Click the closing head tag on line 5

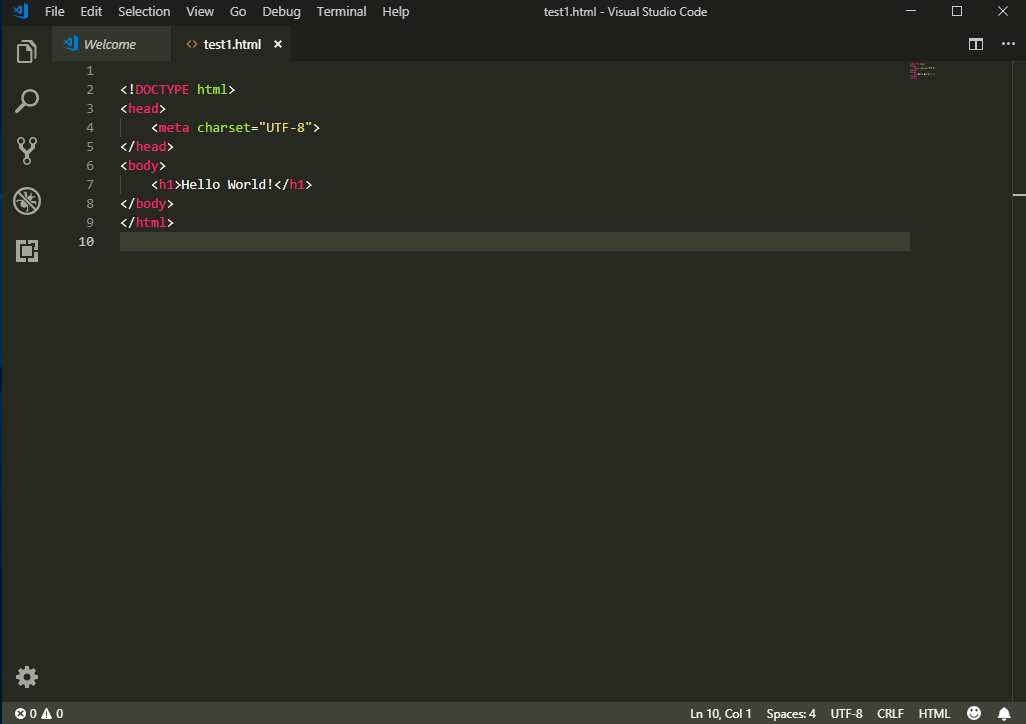pos(147,147)
